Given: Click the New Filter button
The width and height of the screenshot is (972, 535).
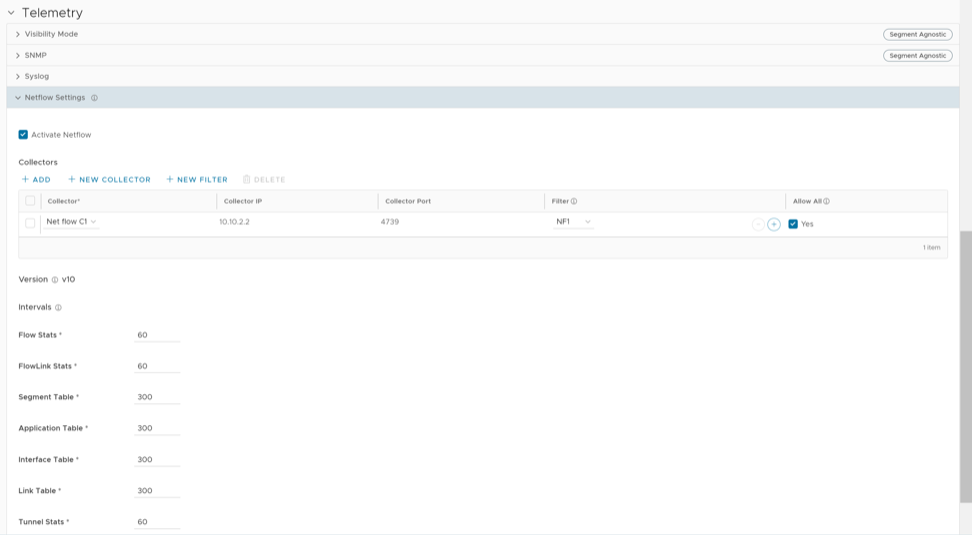Looking at the screenshot, I should [197, 180].
